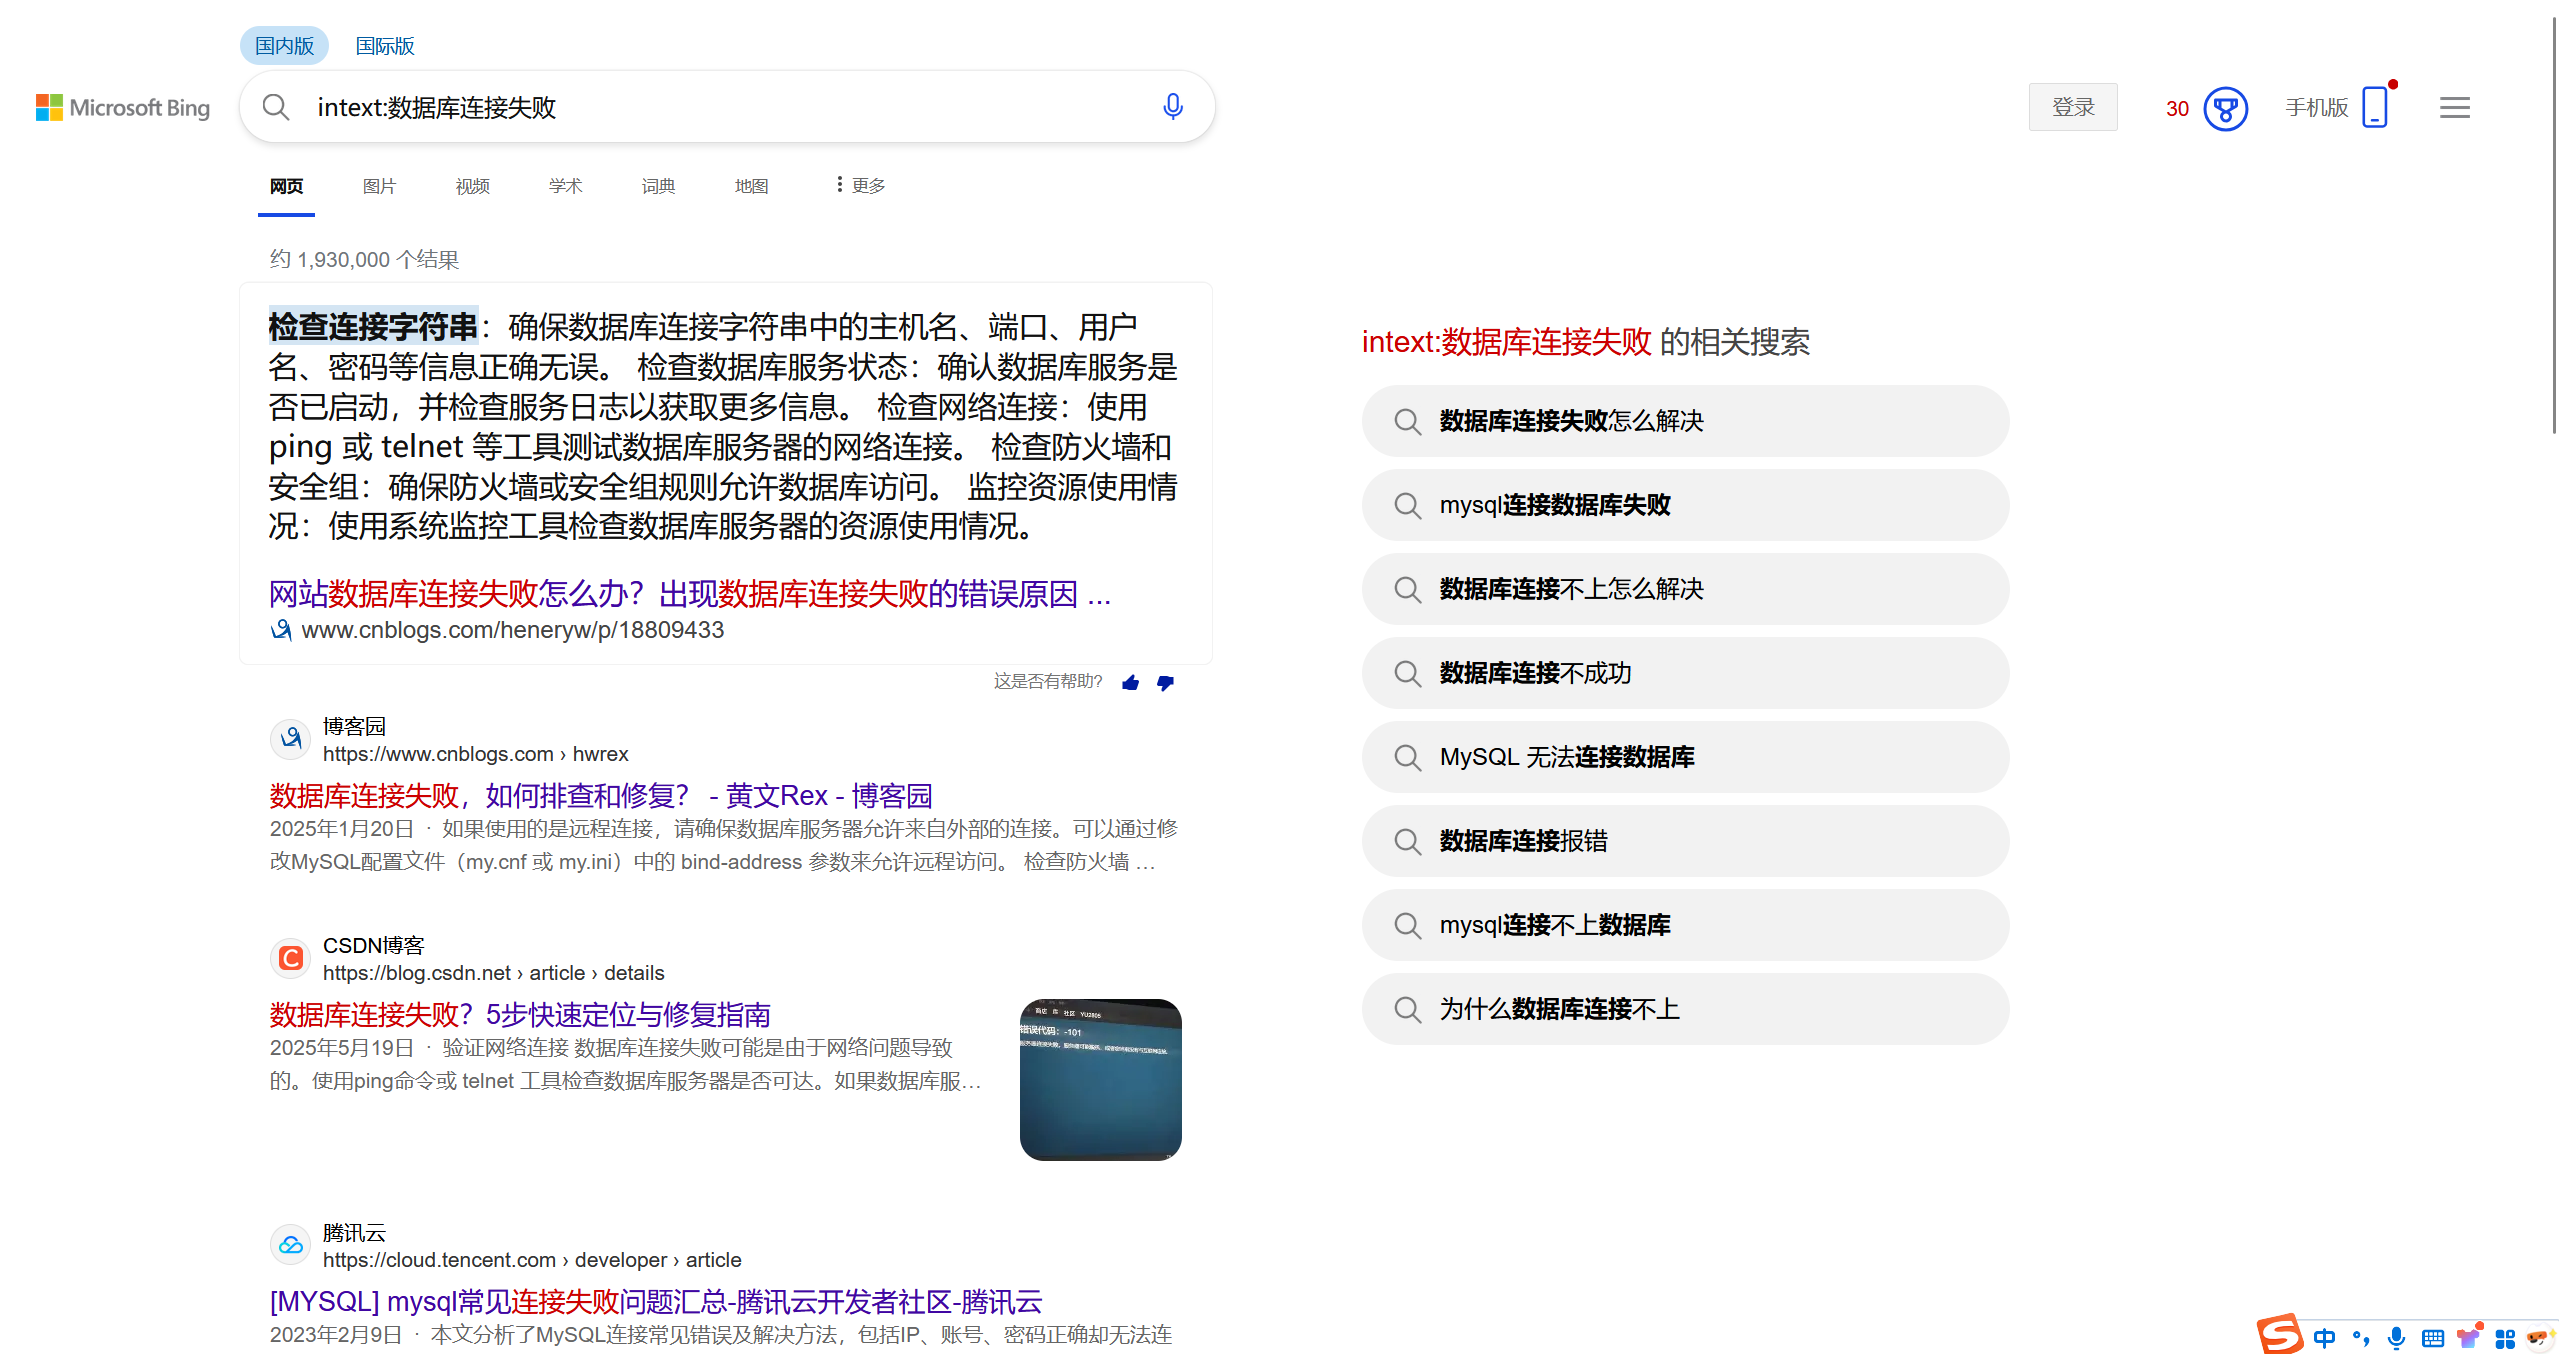Click inside the search input field

pos(700,107)
